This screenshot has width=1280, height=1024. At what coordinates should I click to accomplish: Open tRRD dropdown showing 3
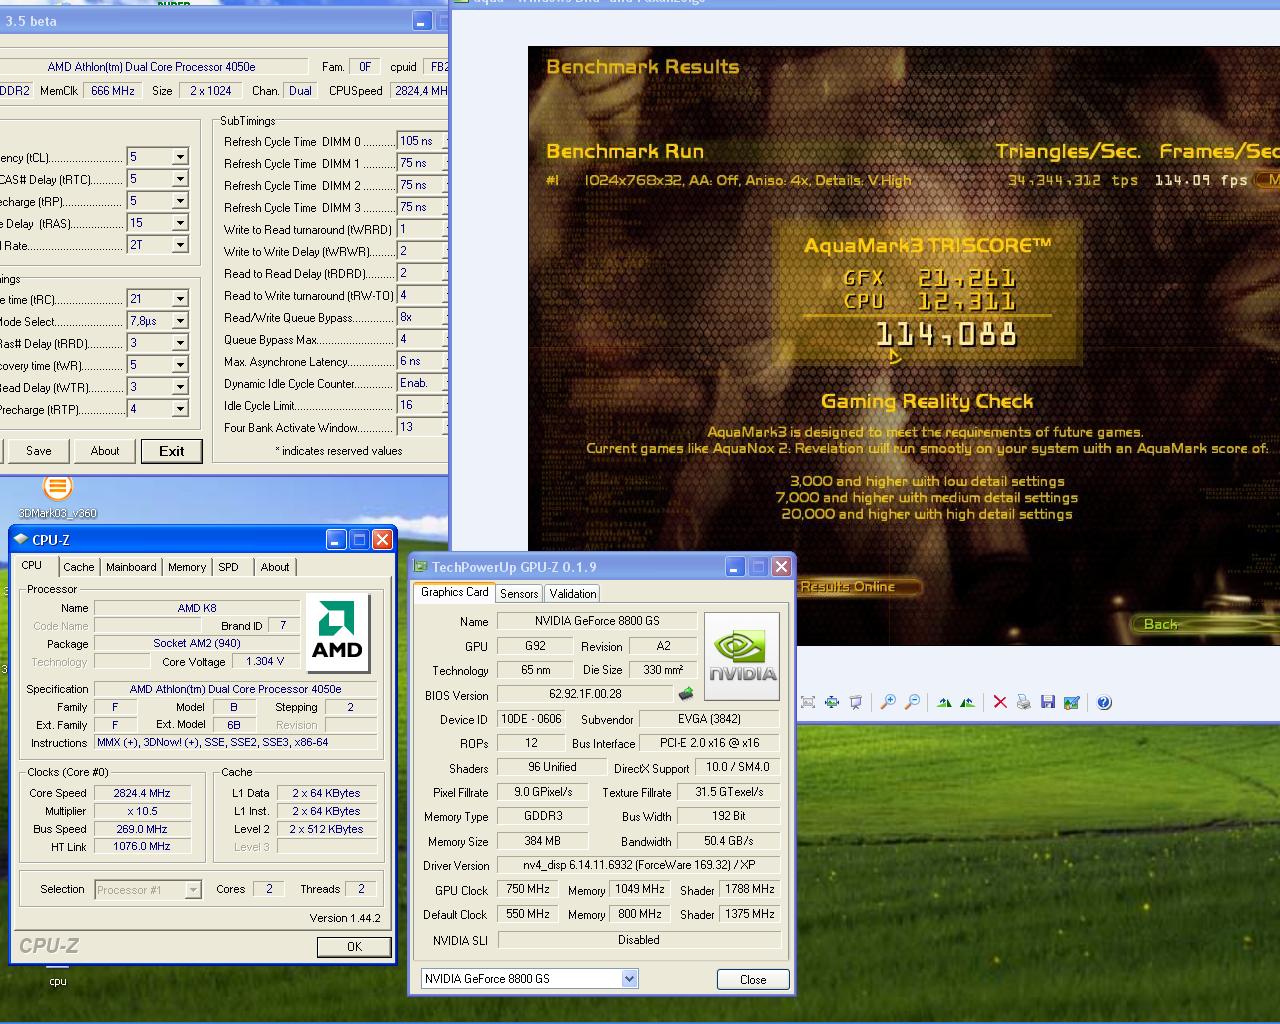[180, 343]
